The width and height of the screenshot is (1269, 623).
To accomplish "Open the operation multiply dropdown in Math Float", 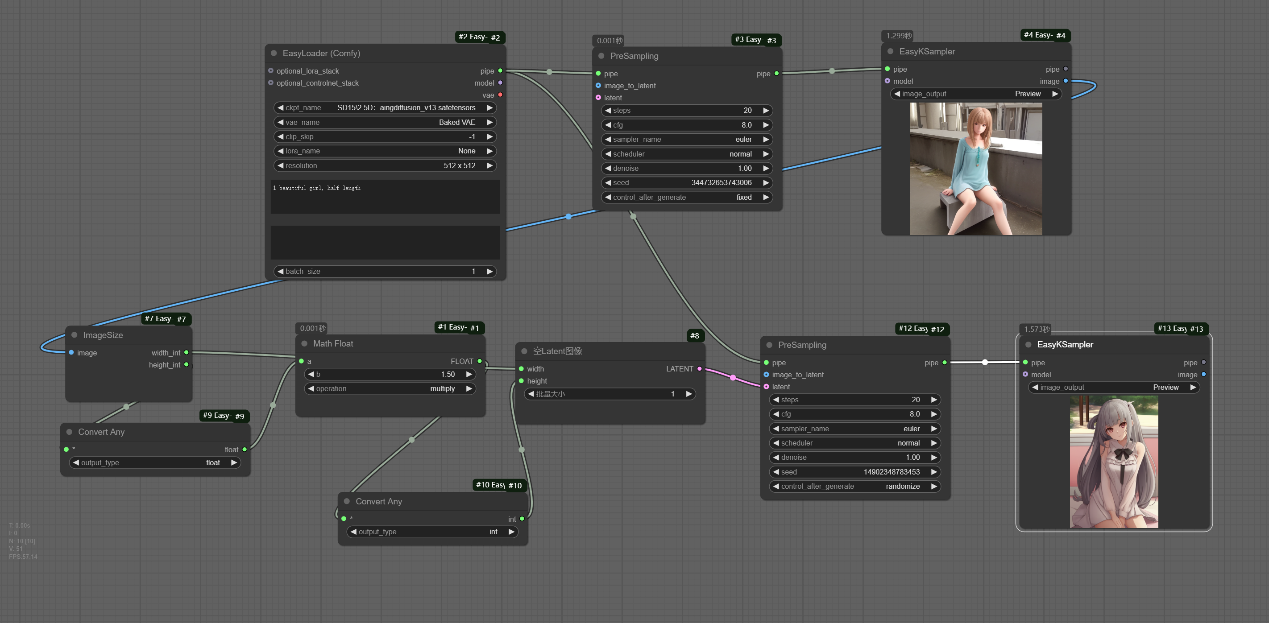I will point(391,388).
